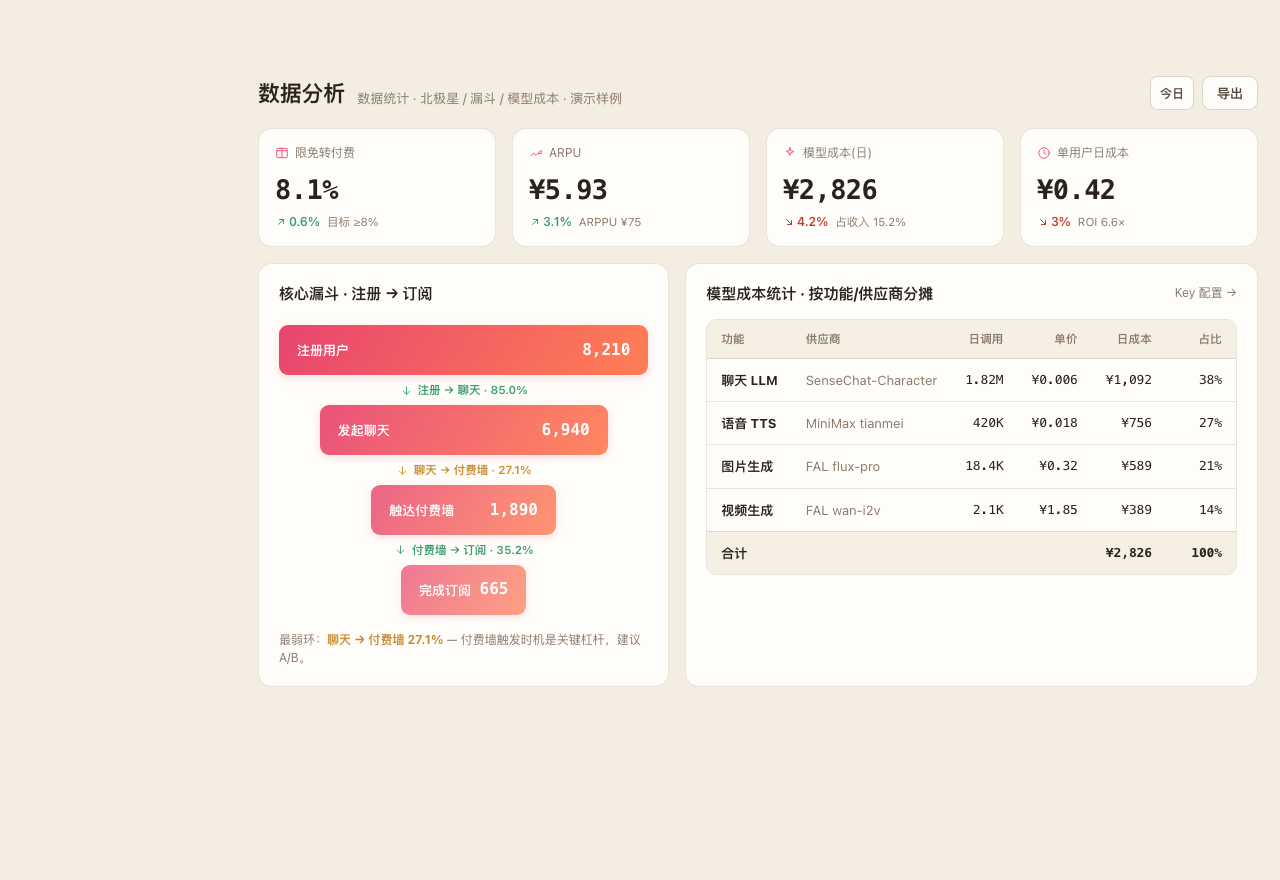The image size is (1280, 880).
Task: Click the up arrow next to 0.6%
Action: point(281,222)
